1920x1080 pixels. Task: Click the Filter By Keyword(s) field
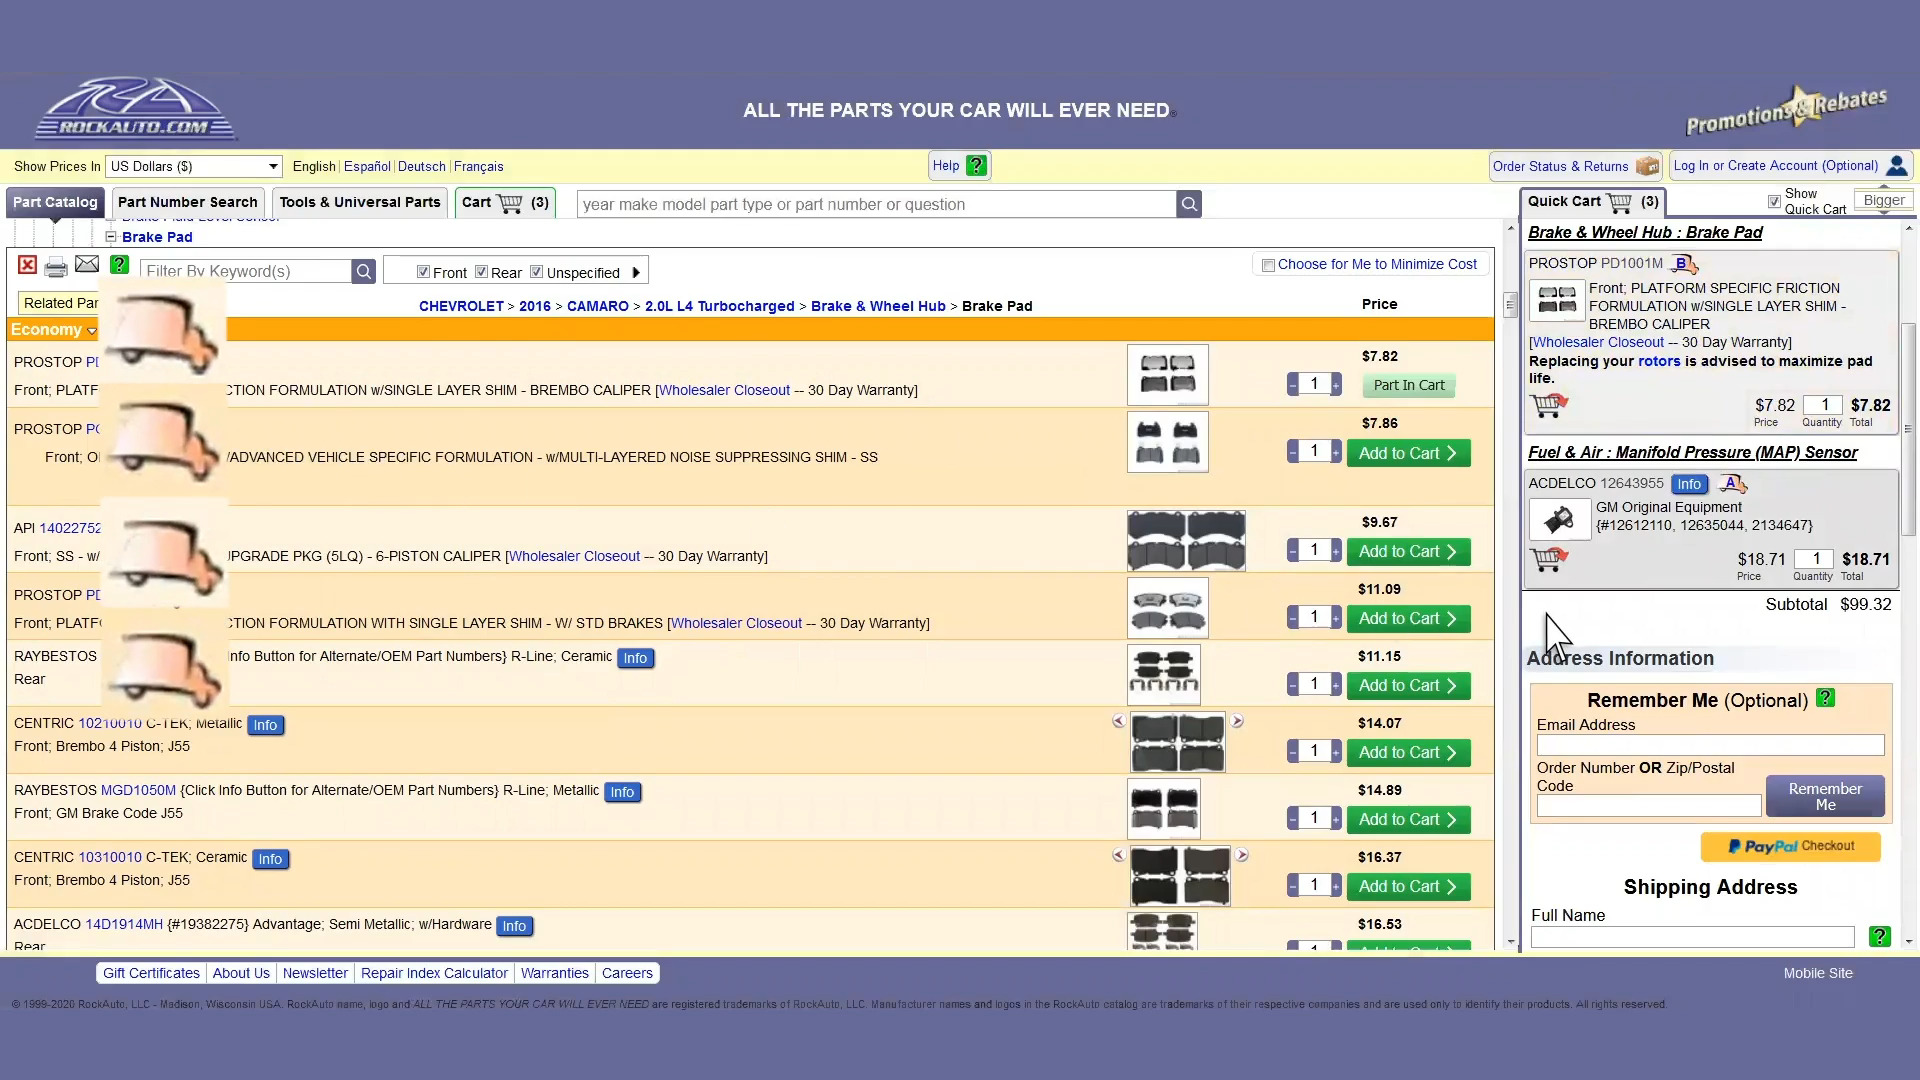[246, 271]
